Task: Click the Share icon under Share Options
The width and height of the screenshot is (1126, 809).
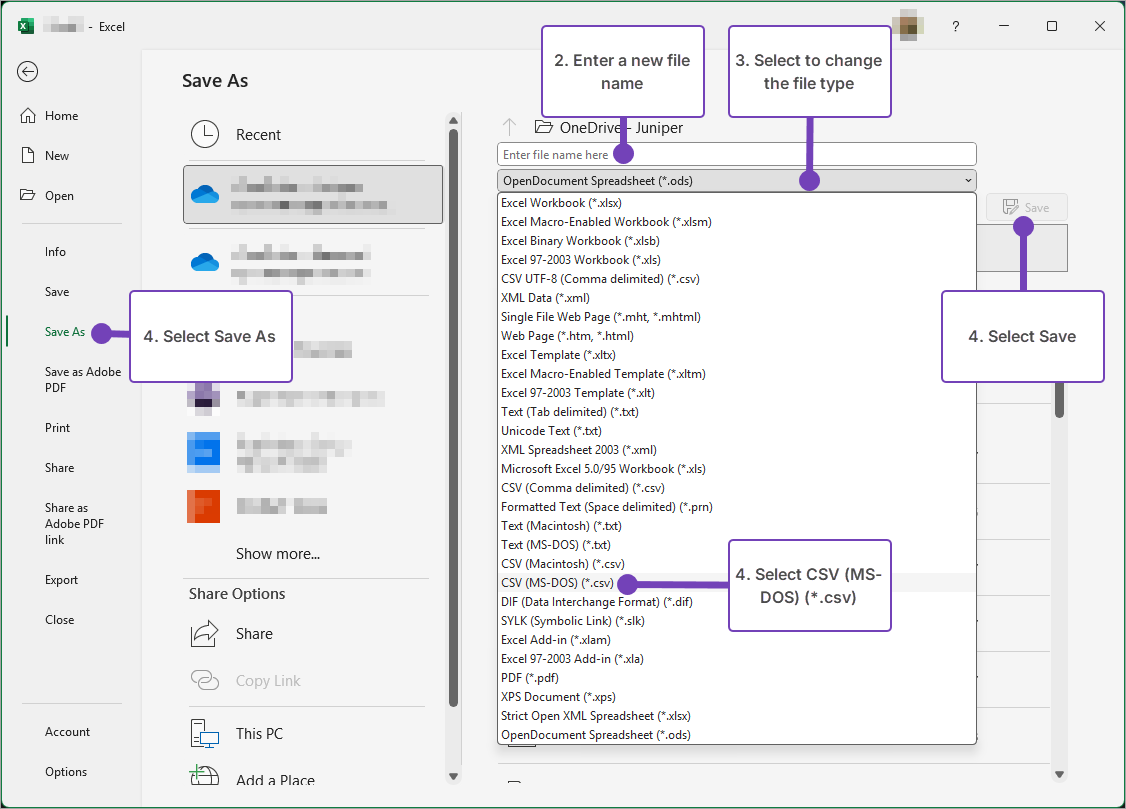Action: pyautogui.click(x=204, y=633)
